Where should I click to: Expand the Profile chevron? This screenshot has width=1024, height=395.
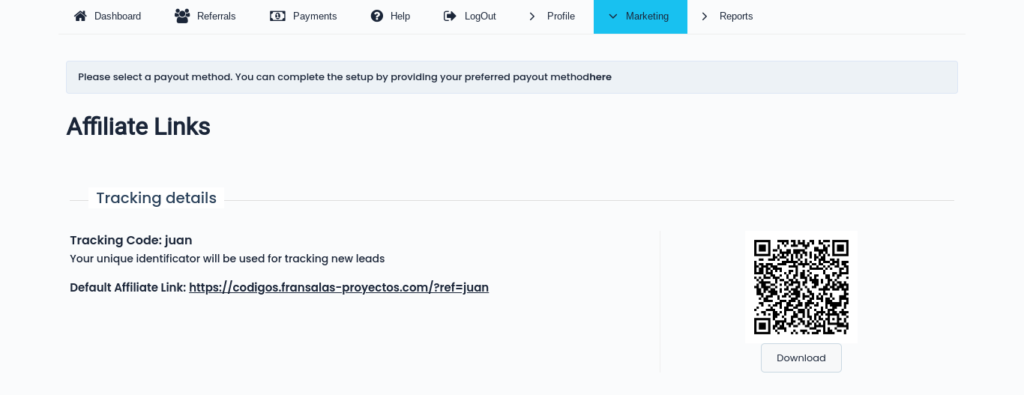point(532,16)
